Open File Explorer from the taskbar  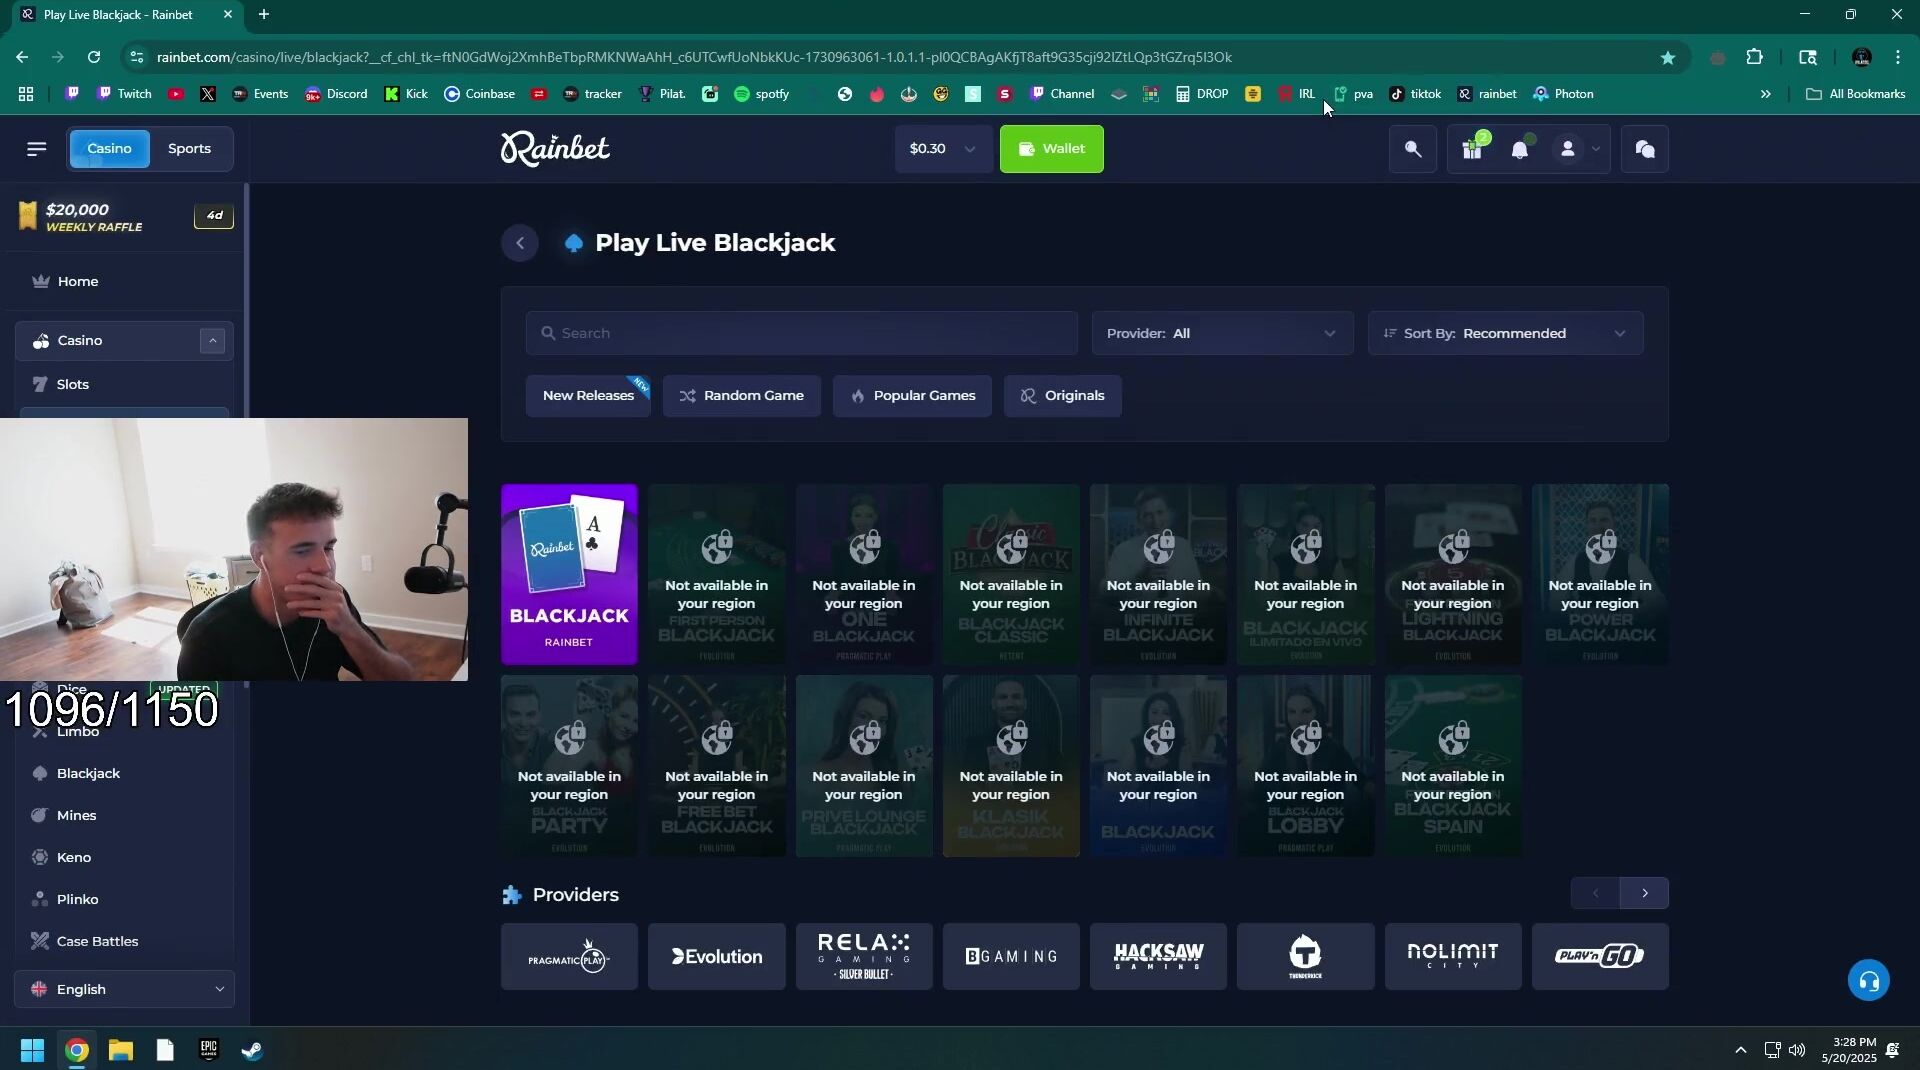tap(121, 1050)
